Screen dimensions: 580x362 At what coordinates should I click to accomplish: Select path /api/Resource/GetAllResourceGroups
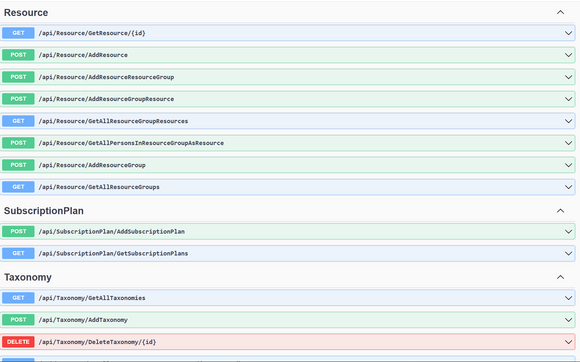pyautogui.click(x=99, y=187)
